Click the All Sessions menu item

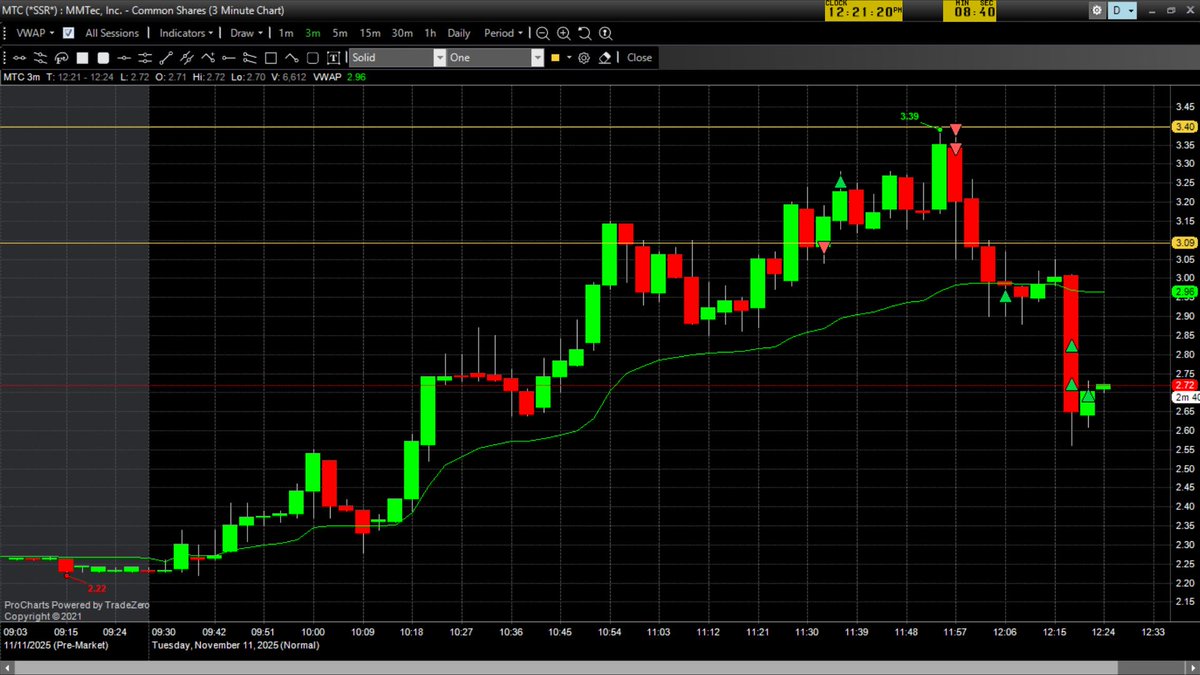pyautogui.click(x=112, y=33)
